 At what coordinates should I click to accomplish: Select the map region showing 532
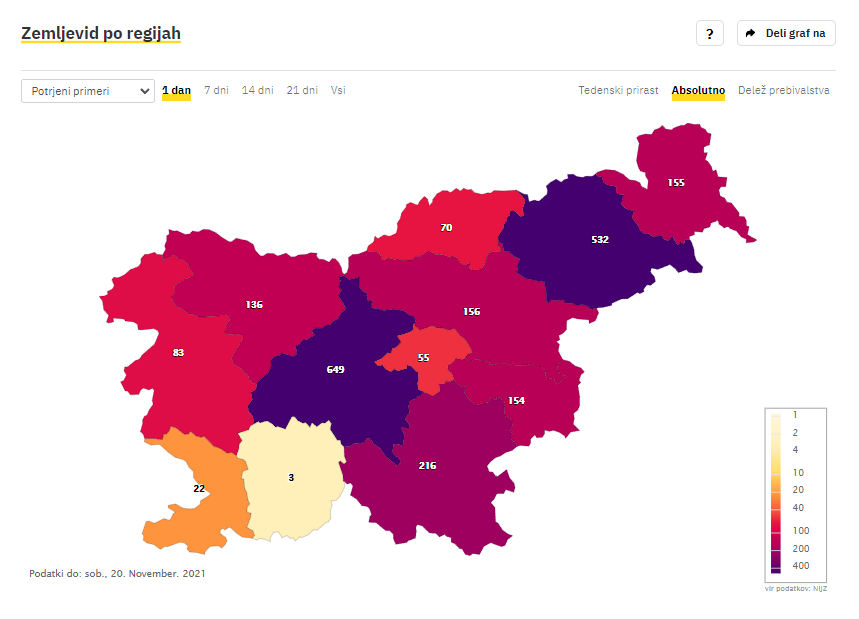600,241
